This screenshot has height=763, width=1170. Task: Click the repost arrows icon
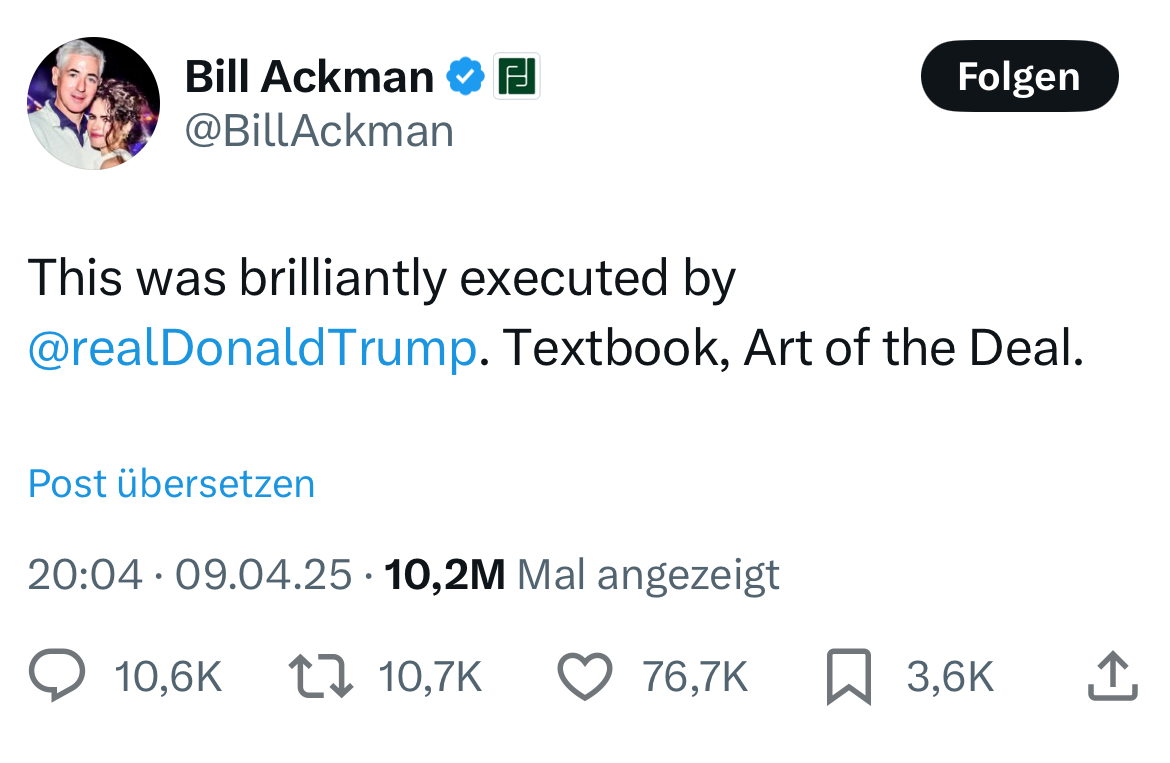320,677
